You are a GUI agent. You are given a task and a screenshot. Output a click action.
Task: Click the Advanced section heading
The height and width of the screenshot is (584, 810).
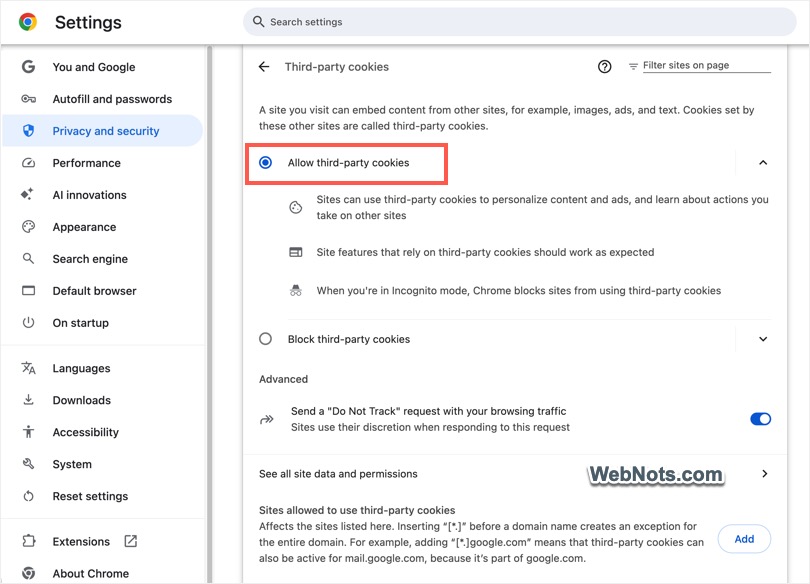click(284, 379)
